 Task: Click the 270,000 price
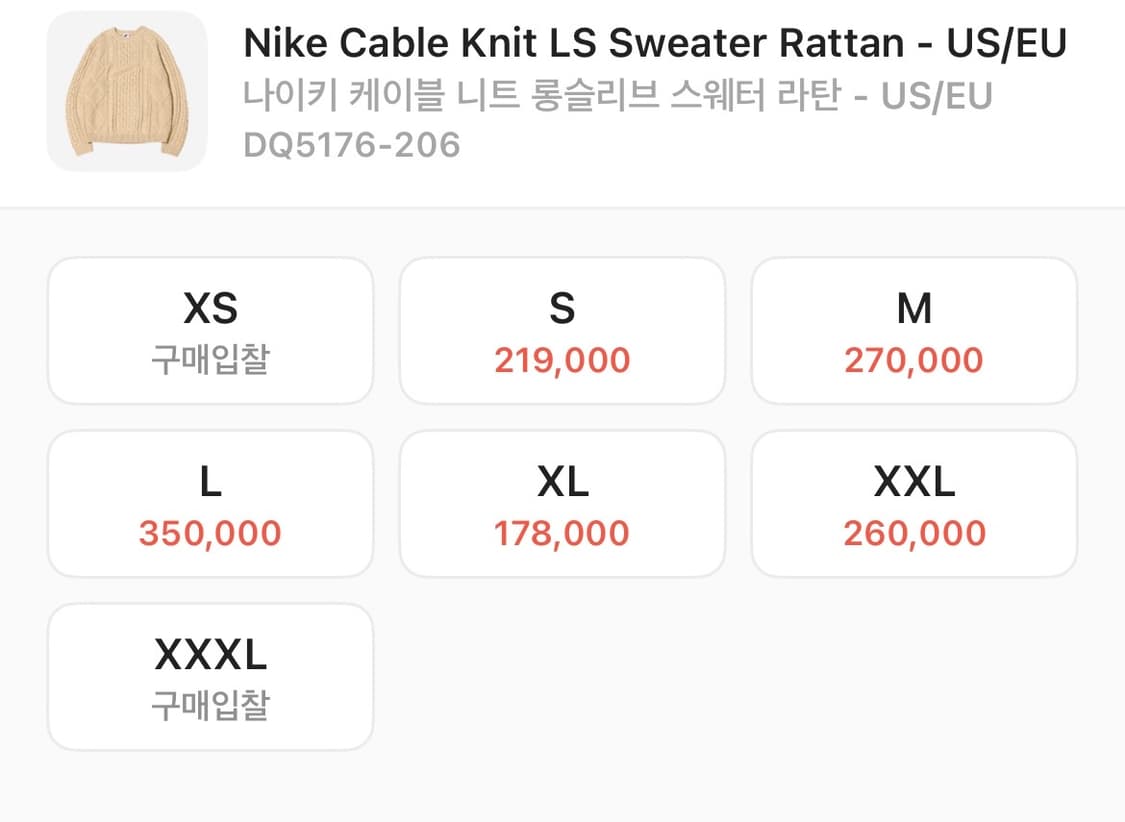(x=914, y=360)
